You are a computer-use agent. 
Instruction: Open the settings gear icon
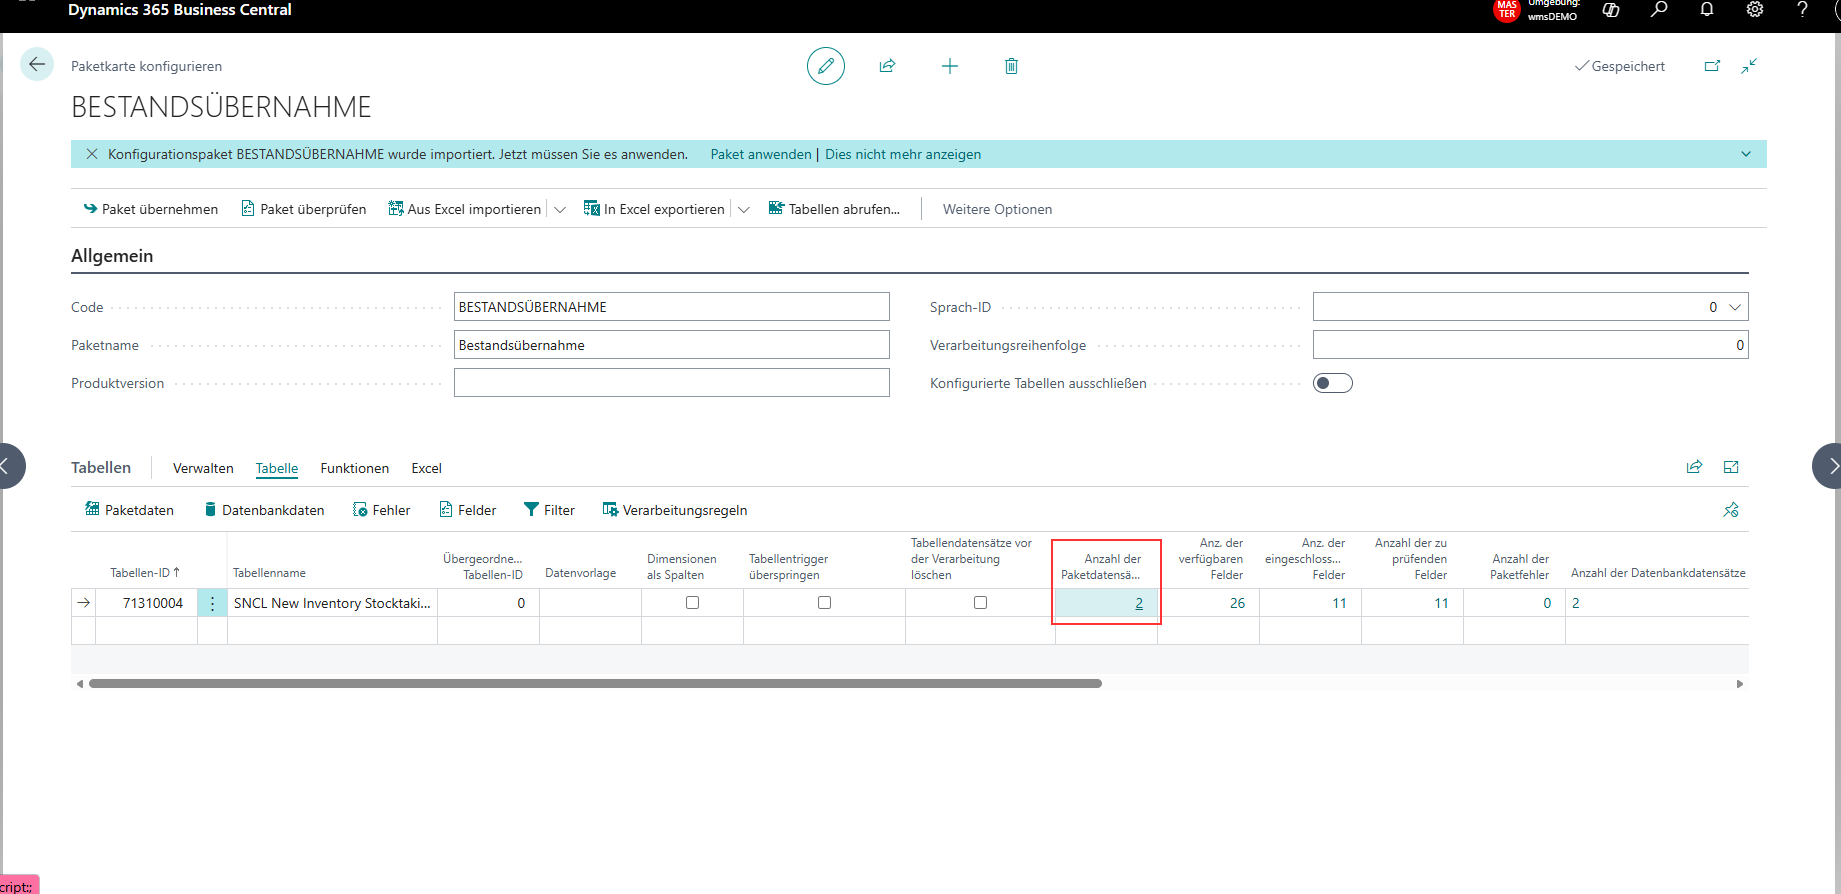[x=1755, y=10]
